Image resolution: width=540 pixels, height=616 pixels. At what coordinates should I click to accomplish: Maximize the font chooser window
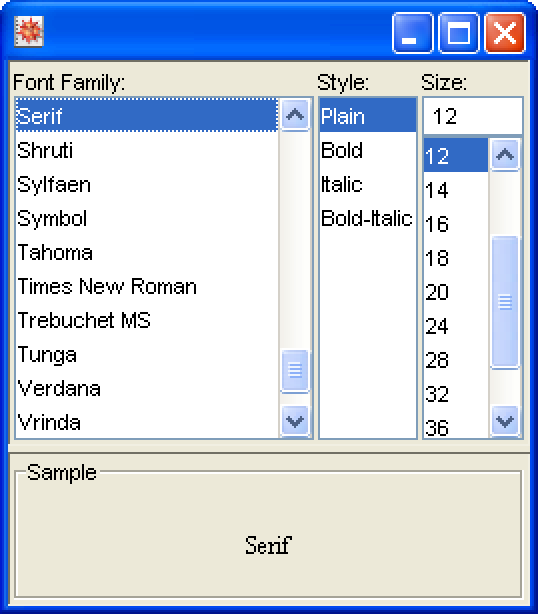click(459, 33)
